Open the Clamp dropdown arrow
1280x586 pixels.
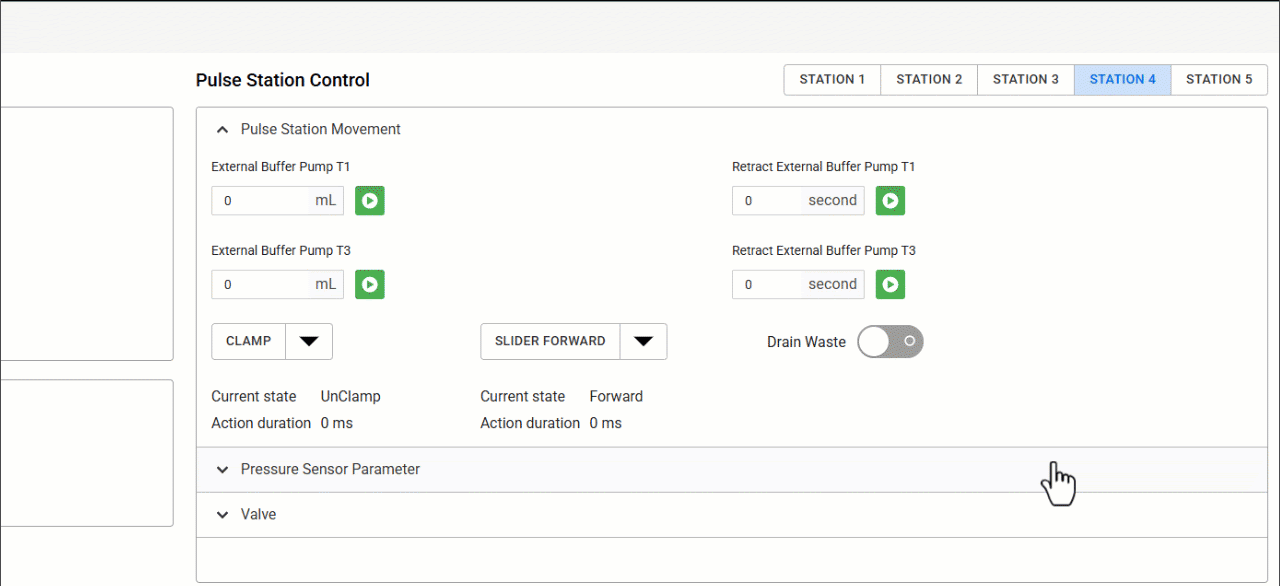[x=309, y=342]
